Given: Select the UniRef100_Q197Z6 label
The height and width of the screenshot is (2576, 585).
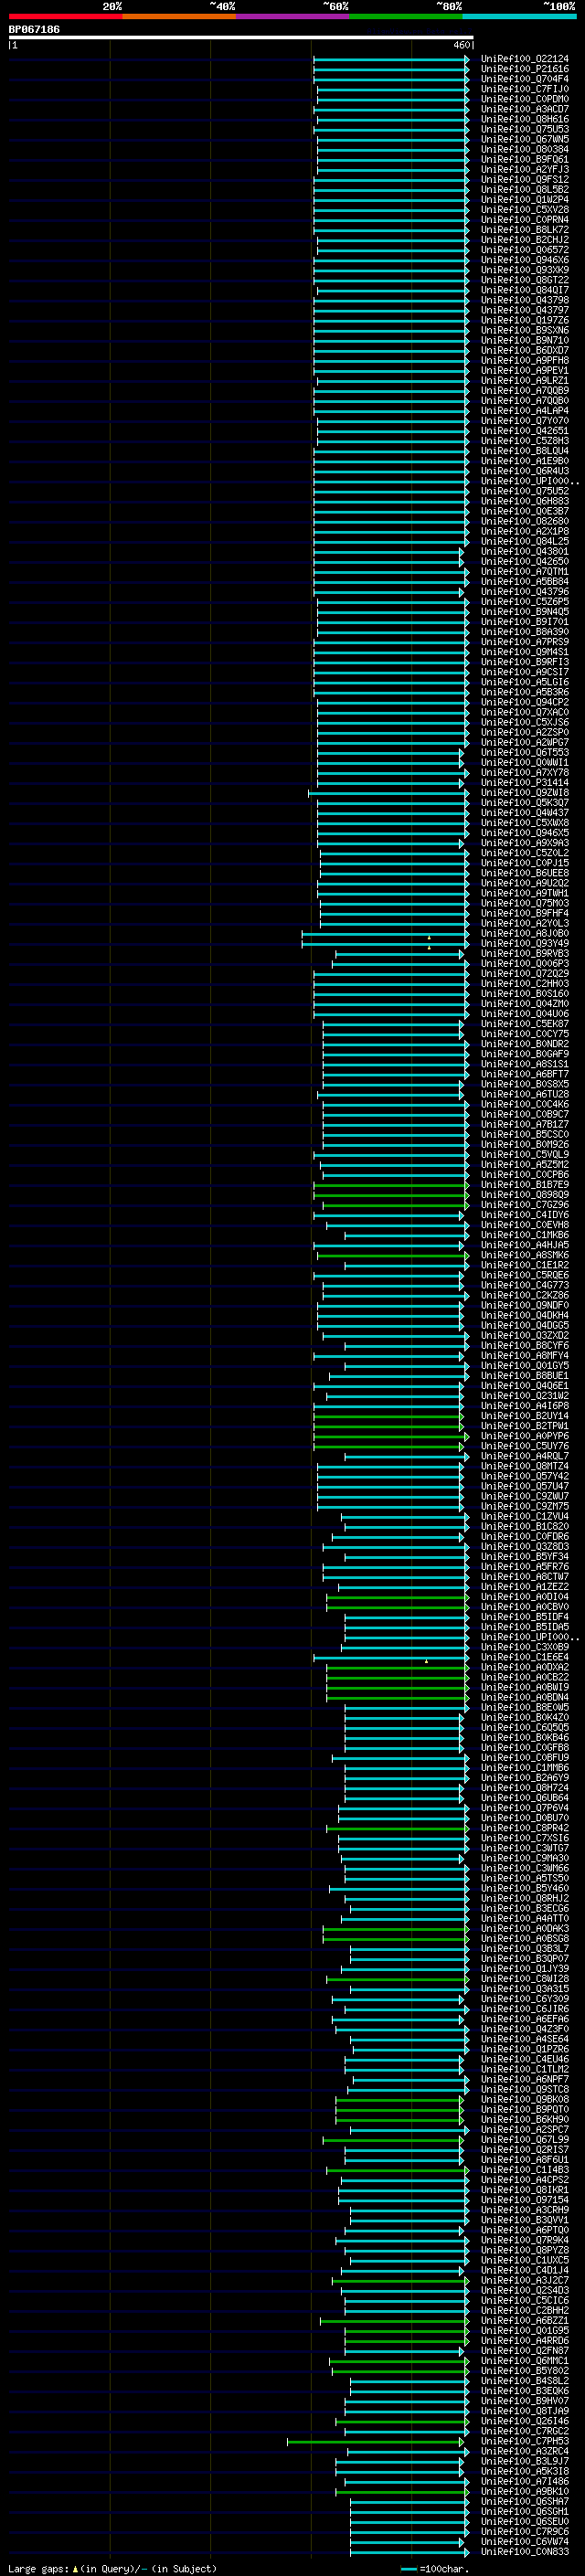Looking at the screenshot, I should 524,320.
